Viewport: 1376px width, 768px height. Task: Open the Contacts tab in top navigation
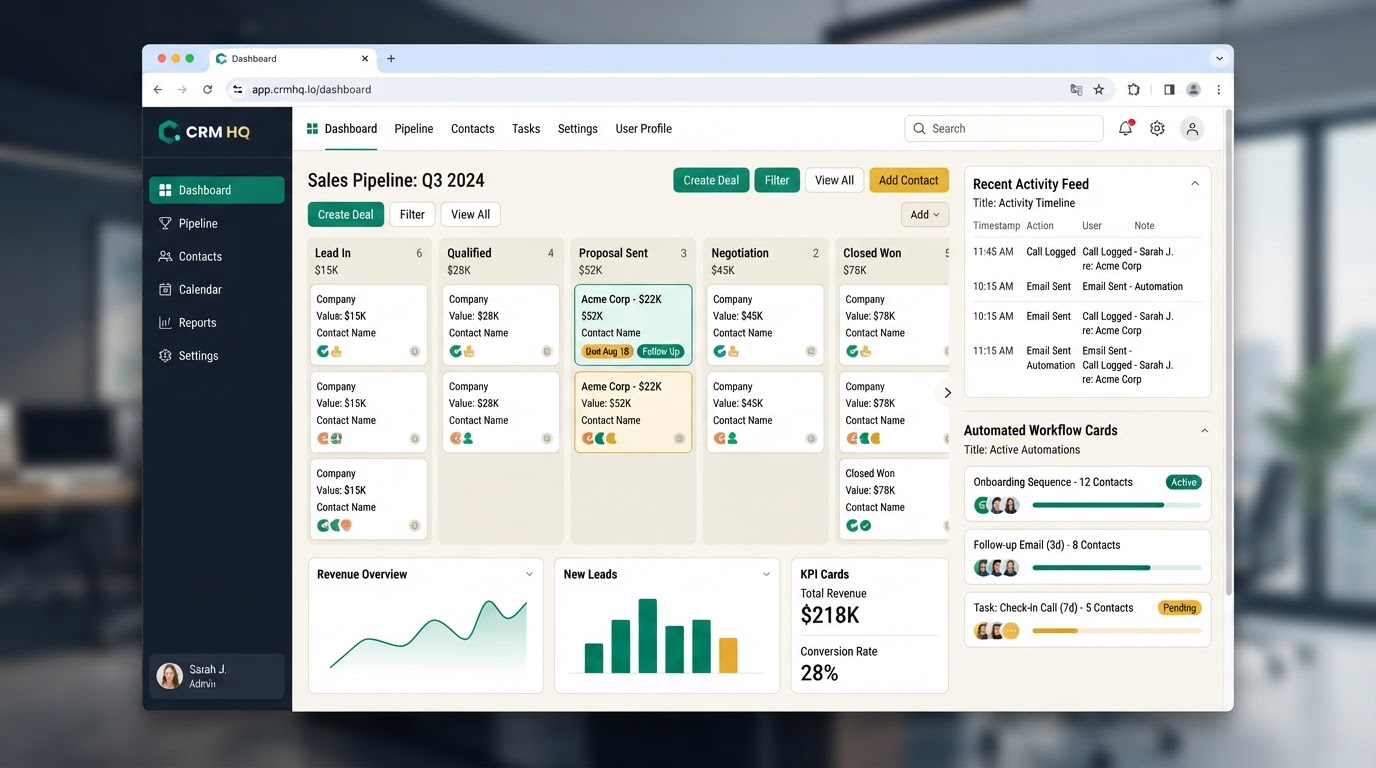(x=472, y=128)
